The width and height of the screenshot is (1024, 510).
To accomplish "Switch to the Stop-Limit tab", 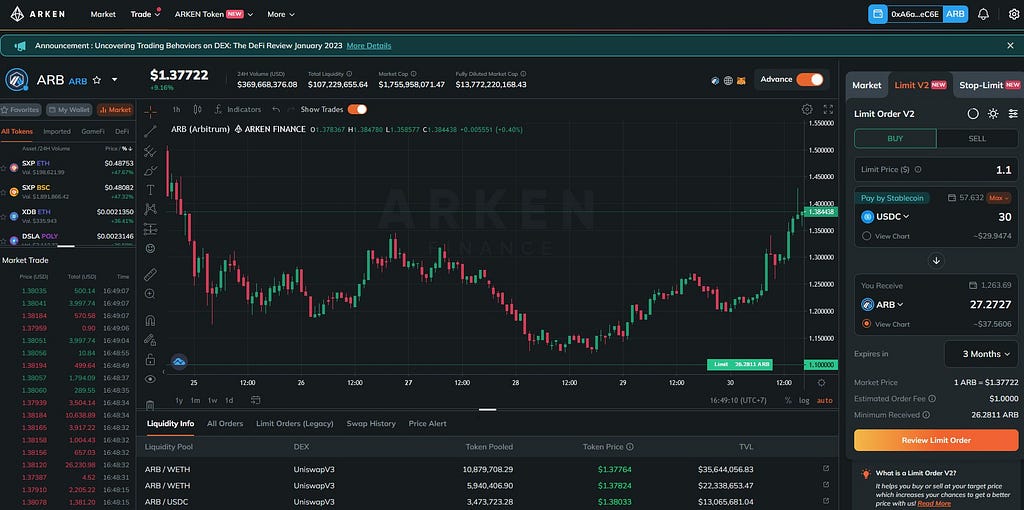I will (x=989, y=85).
